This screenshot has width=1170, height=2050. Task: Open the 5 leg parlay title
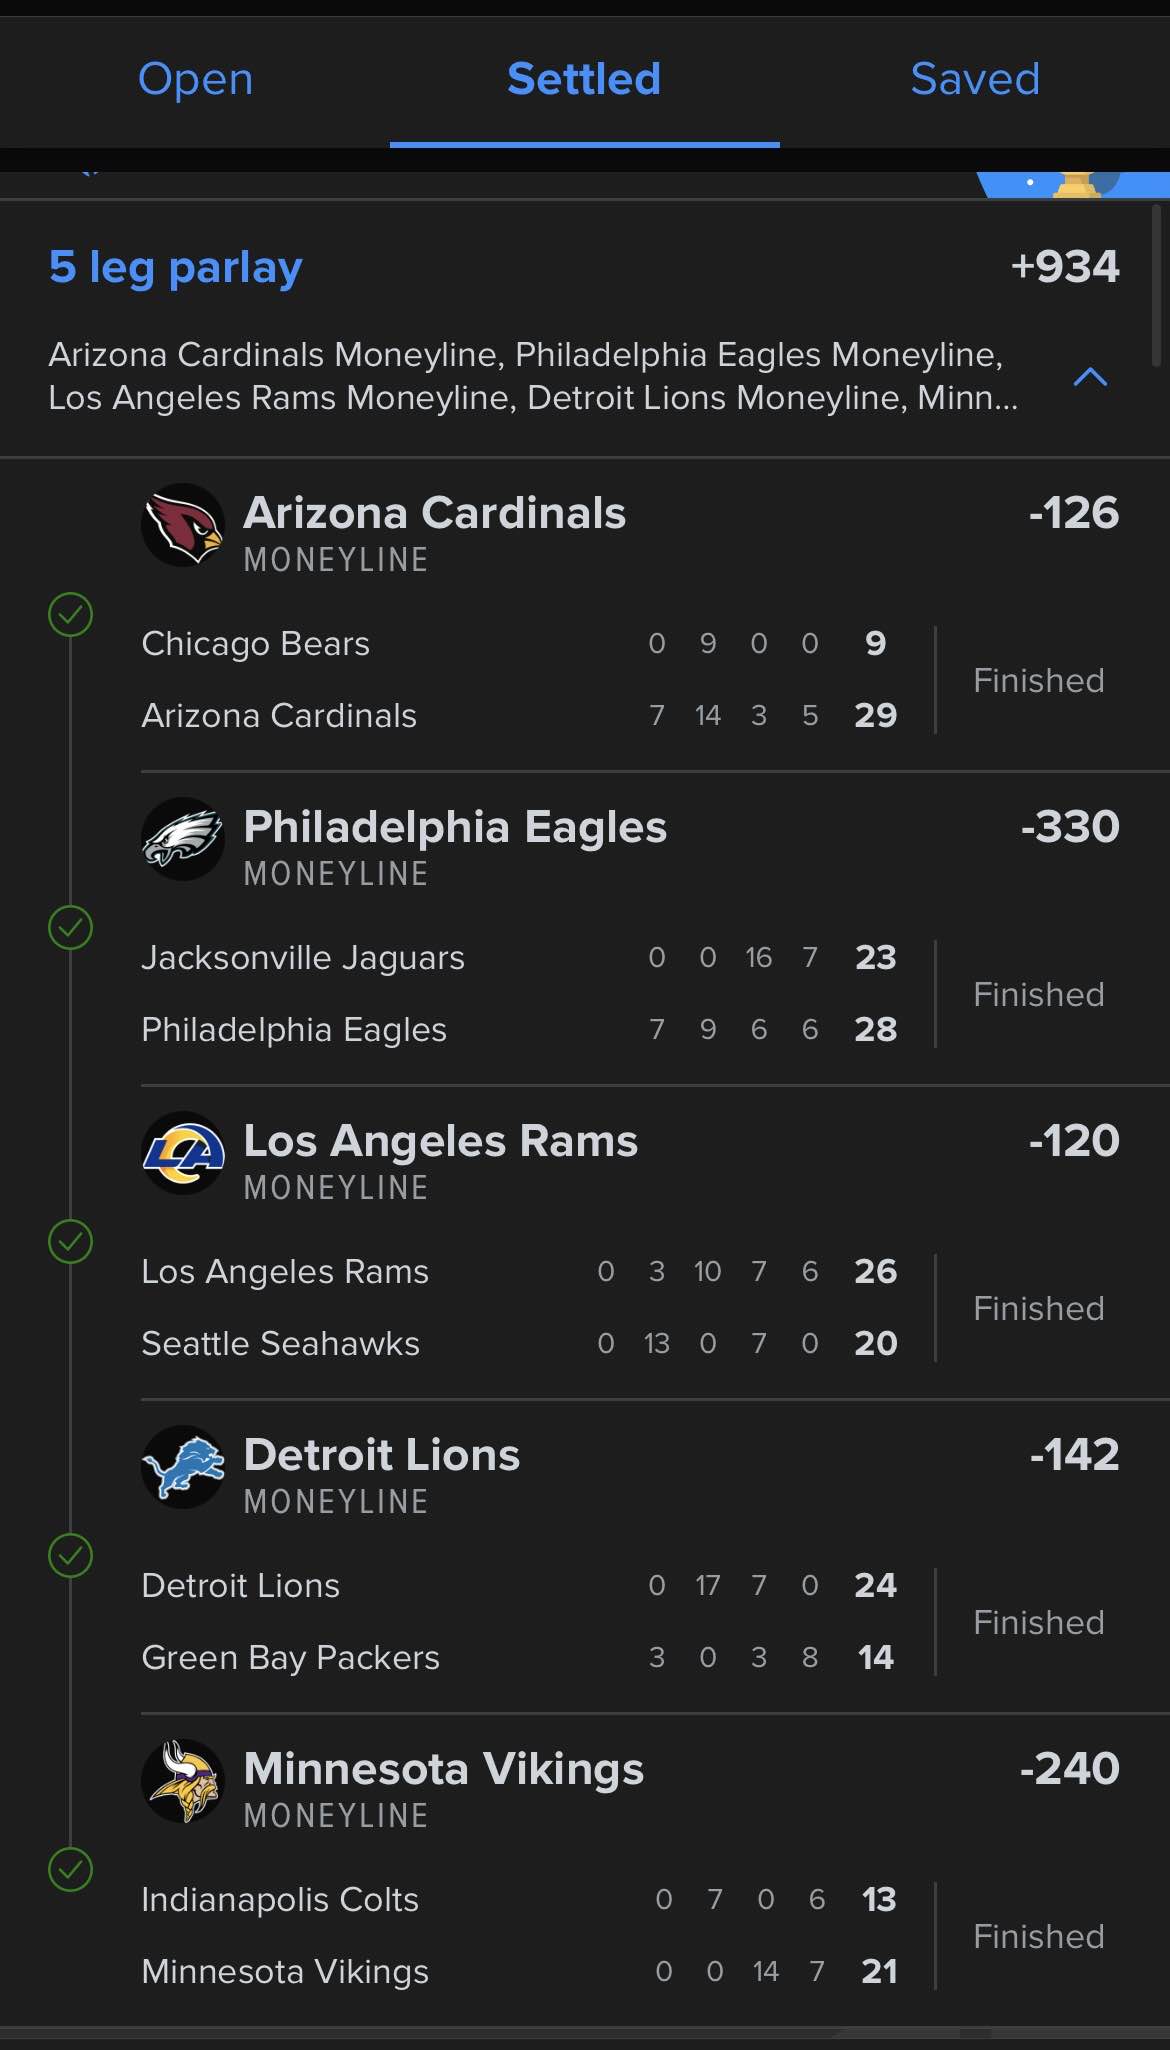pyautogui.click(x=175, y=268)
